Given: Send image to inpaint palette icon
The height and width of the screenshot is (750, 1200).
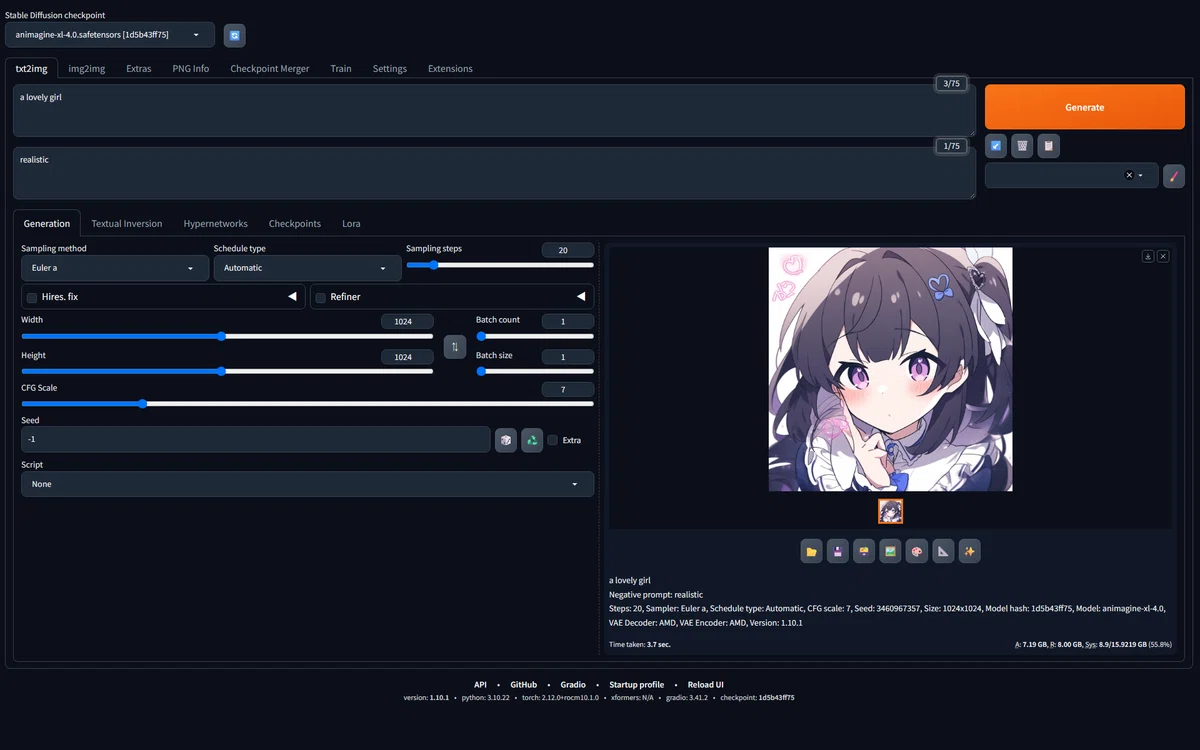Looking at the screenshot, I should 917,551.
